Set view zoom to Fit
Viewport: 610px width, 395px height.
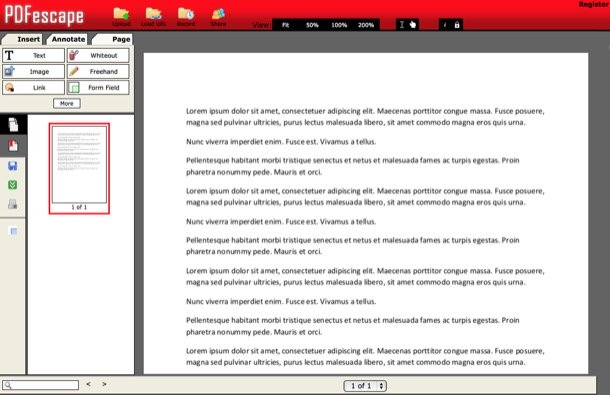tap(286, 25)
